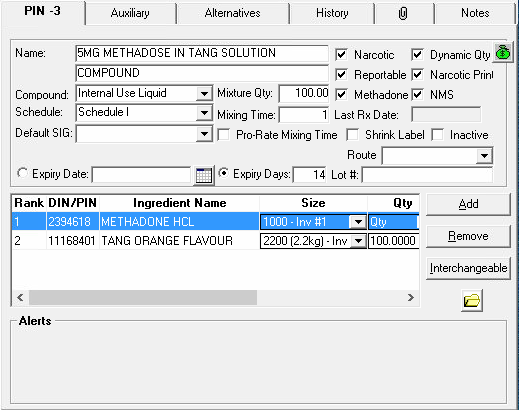
Task: Switch to the PIN -3 tab
Action: click(43, 12)
